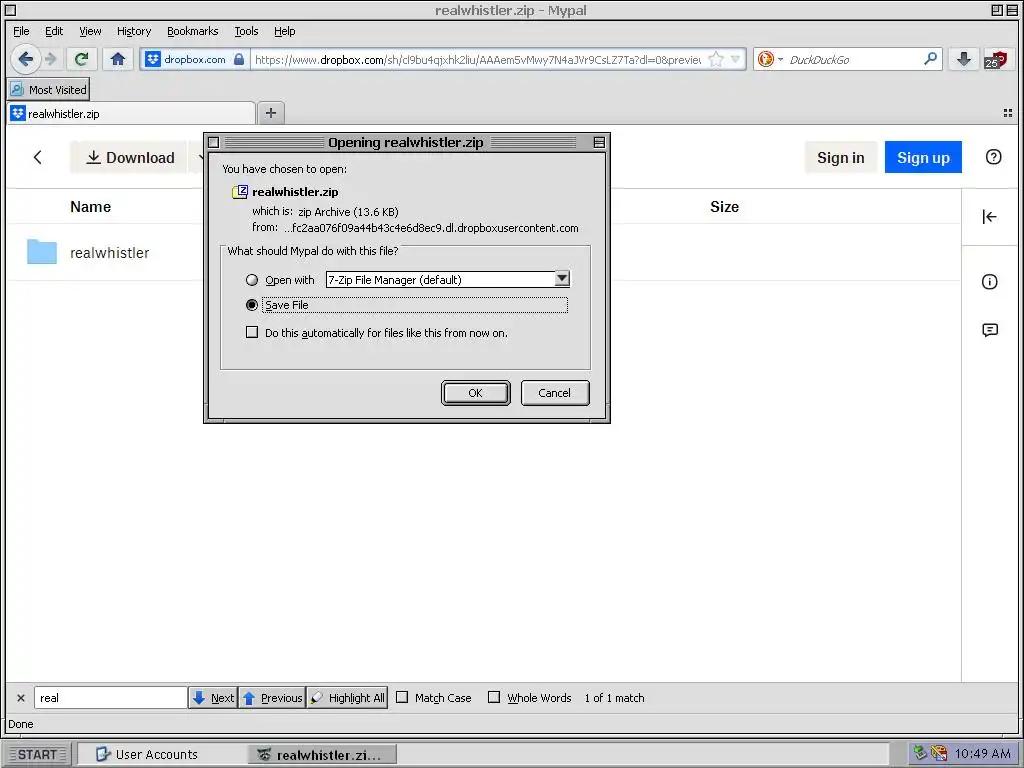
Task: Click the find bar text field
Action: click(110, 697)
